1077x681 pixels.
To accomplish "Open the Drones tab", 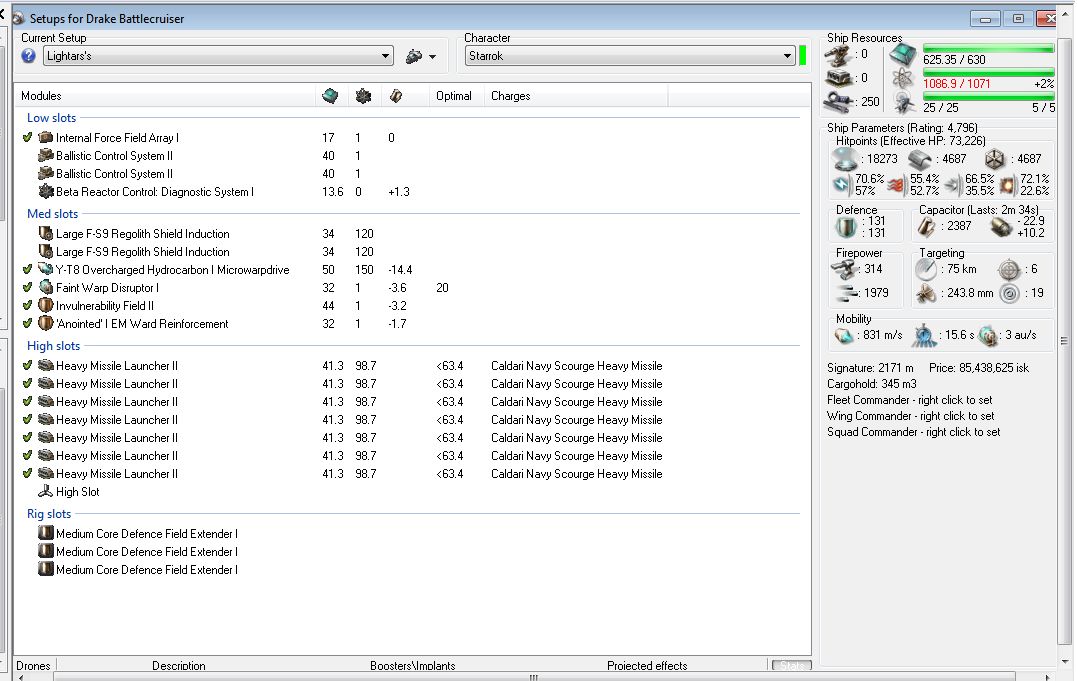I will (33, 665).
